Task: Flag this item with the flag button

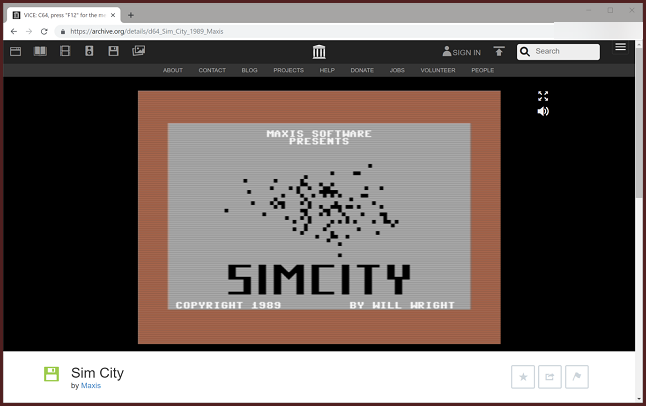Action: click(575, 376)
